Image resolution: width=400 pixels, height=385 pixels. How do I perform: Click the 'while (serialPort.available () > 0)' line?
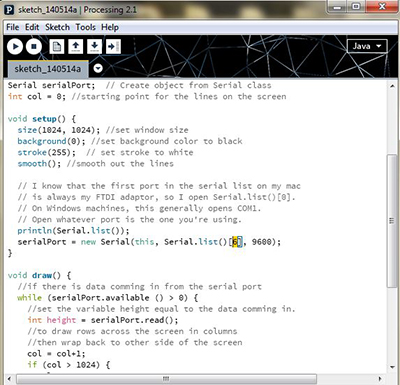click(x=108, y=298)
